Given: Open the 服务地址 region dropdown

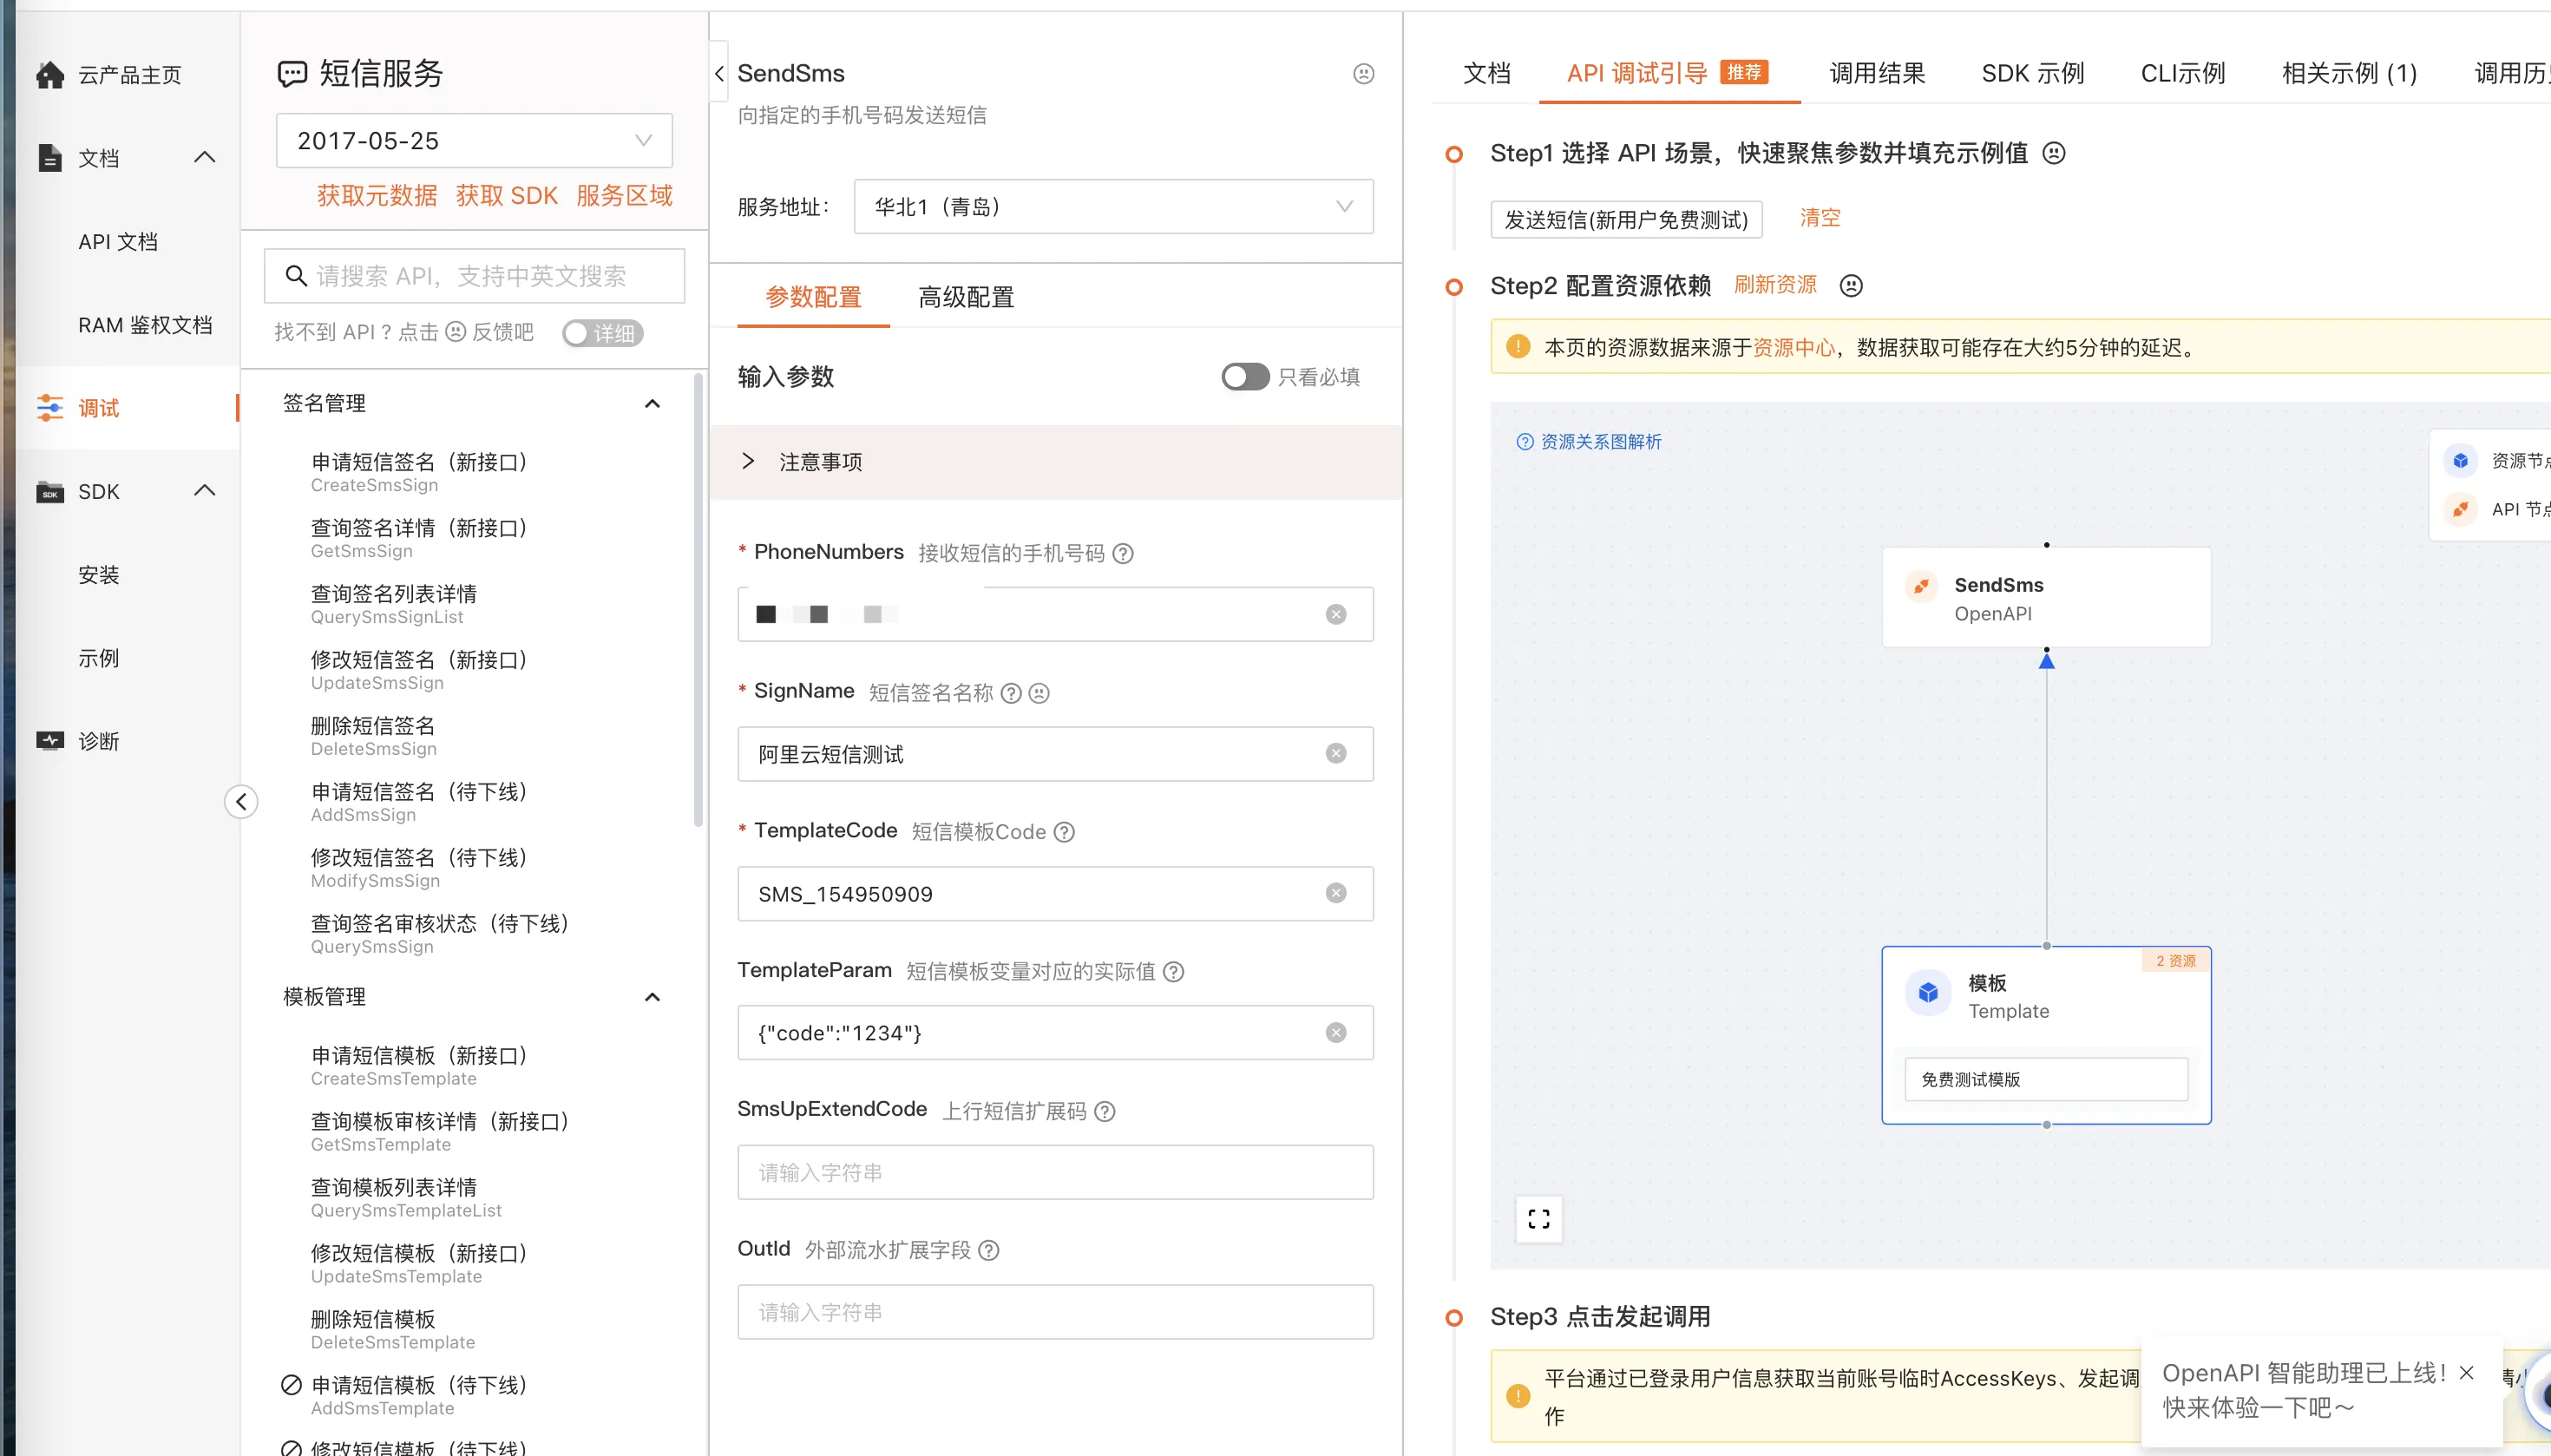Looking at the screenshot, I should 1112,207.
